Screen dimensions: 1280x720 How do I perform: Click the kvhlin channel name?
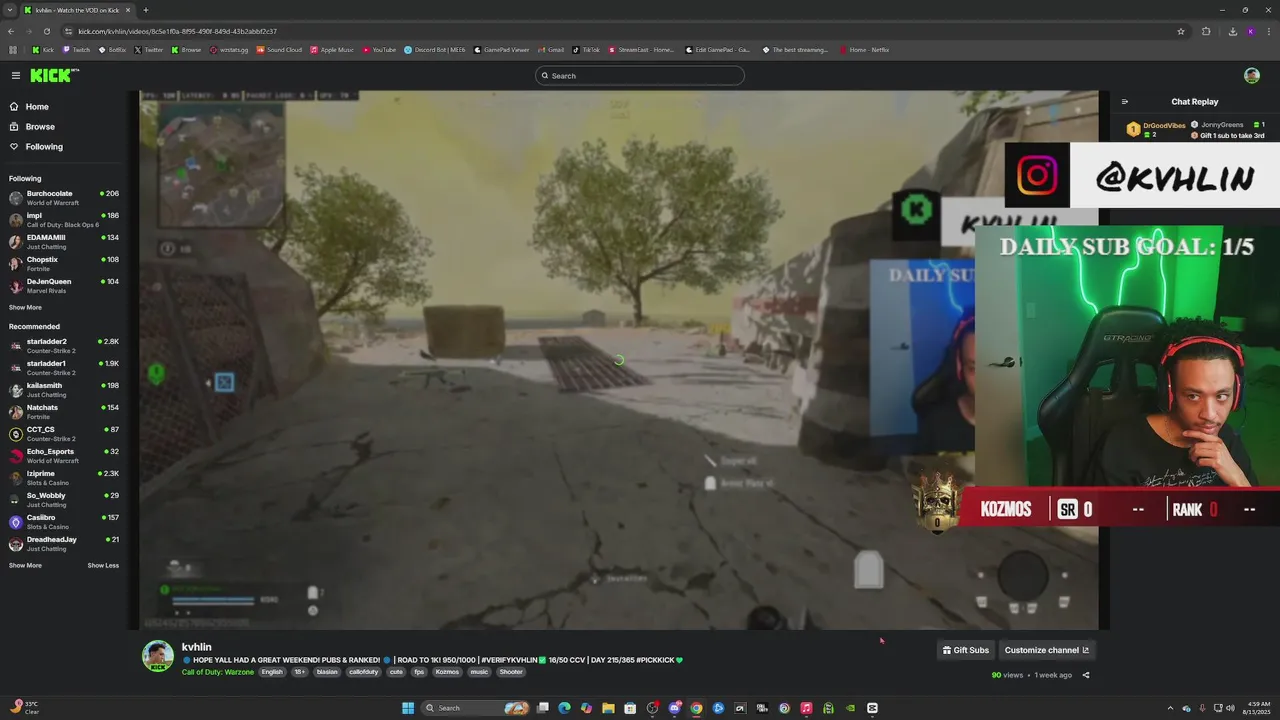(196, 647)
